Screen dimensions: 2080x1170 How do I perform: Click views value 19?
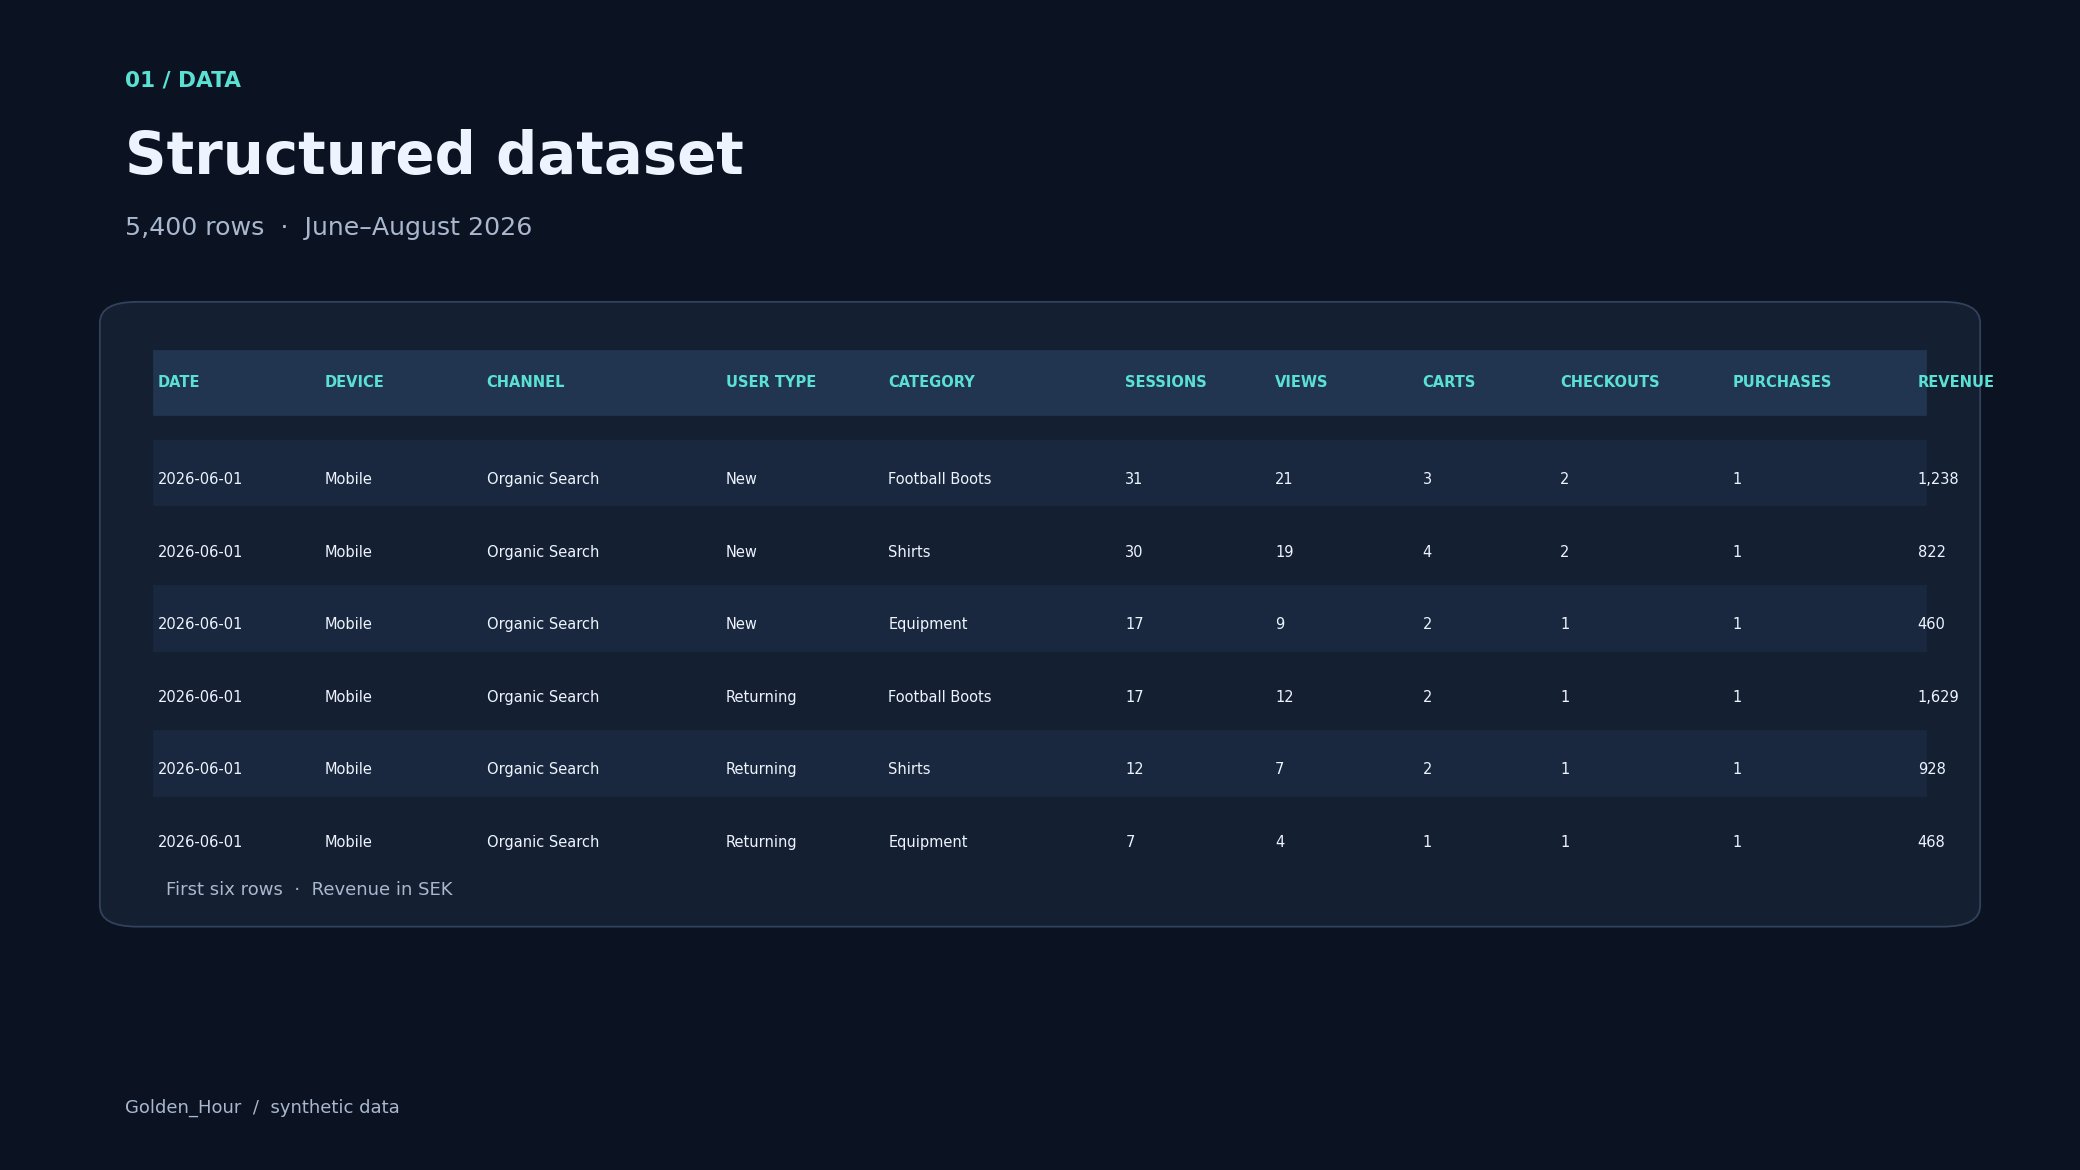click(1283, 552)
